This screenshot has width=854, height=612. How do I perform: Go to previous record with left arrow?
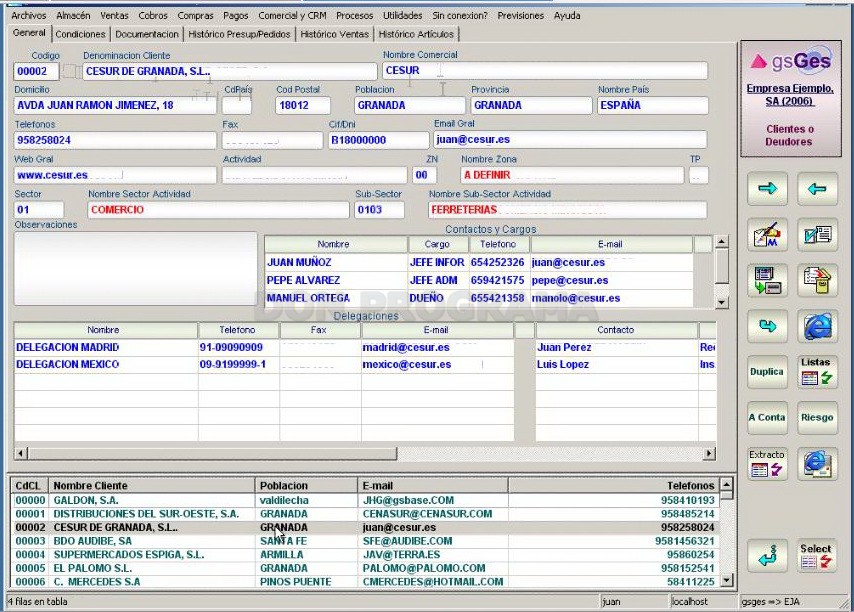817,188
